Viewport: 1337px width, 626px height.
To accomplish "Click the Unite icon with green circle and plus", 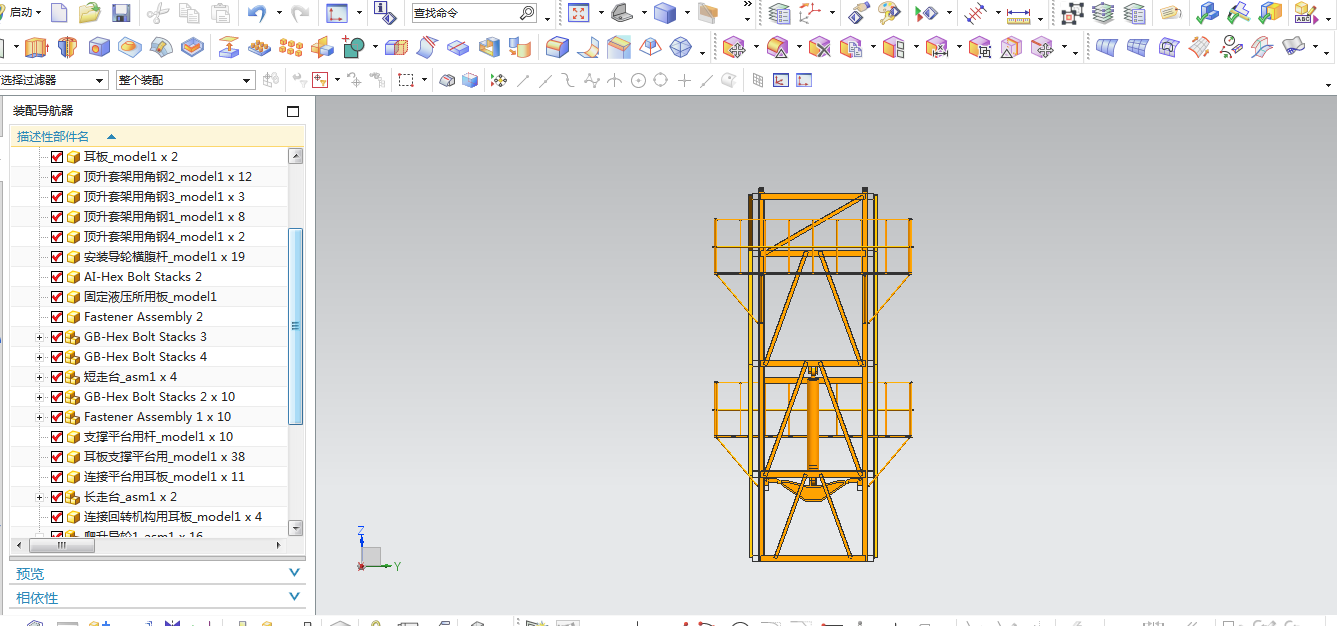I will pos(353,47).
